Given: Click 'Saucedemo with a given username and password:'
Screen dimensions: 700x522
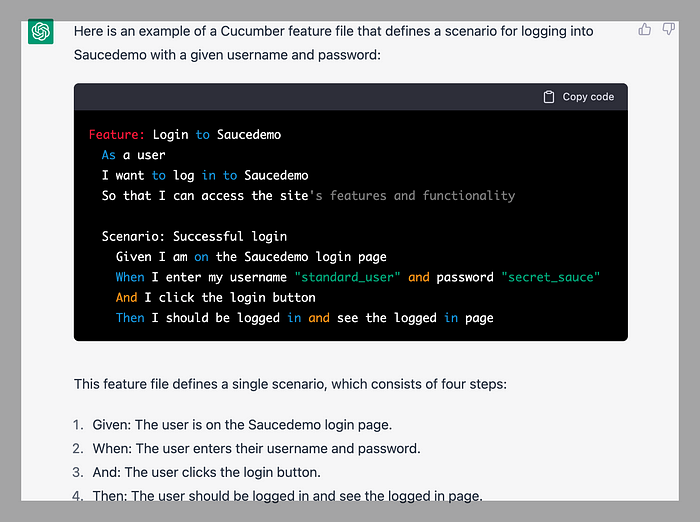Looking at the screenshot, I should click(x=227, y=55).
